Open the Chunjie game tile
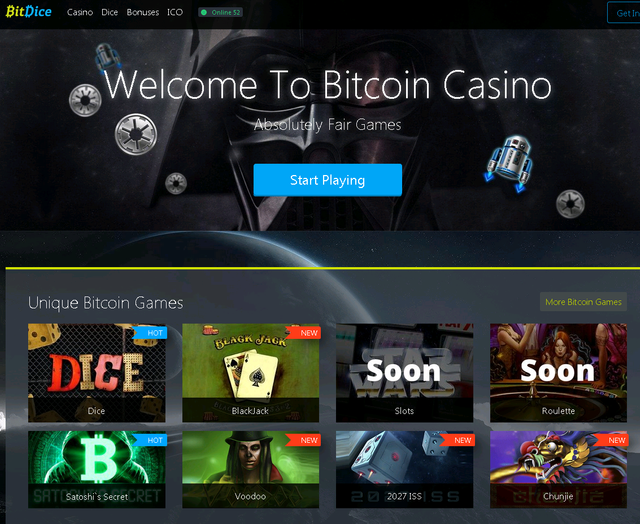This screenshot has width=640, height=524. point(558,469)
